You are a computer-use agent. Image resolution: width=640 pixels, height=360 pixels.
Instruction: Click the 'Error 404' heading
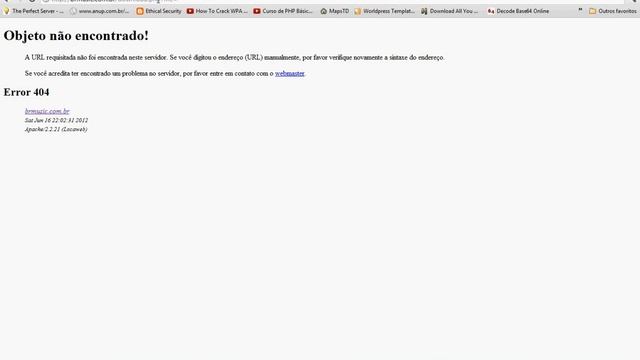tap(27, 92)
